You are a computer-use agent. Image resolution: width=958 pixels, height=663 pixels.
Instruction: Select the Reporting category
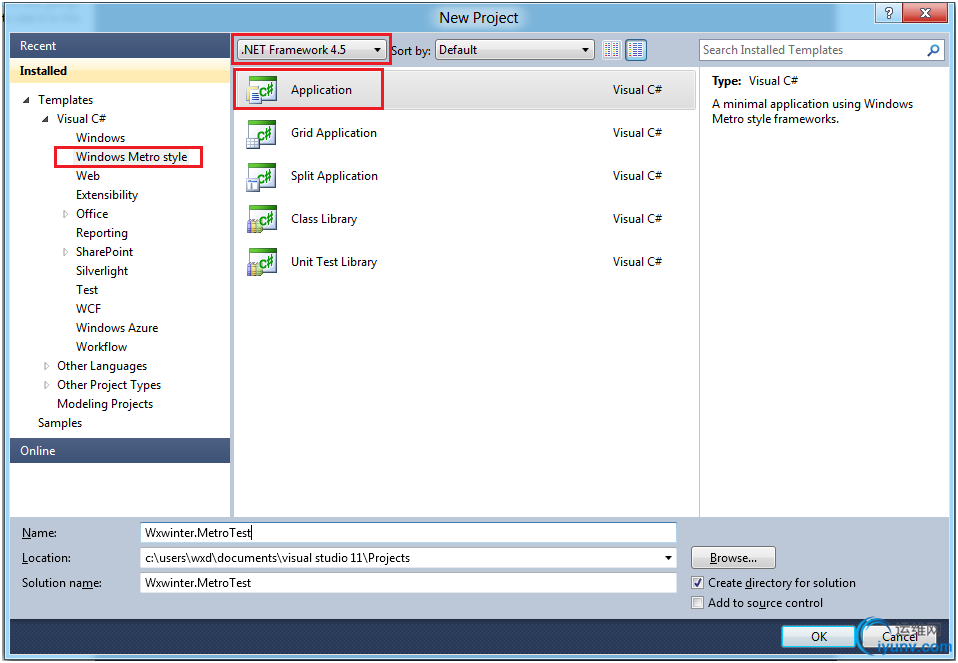tap(102, 233)
